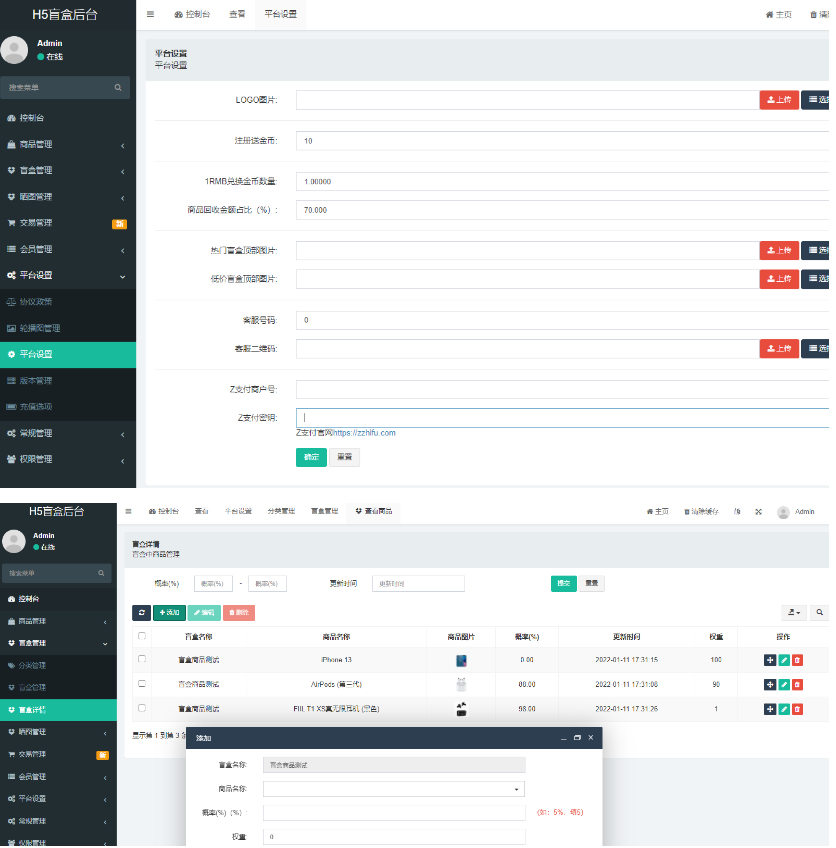Click language icon in 盲盒详情 page header

(737, 512)
